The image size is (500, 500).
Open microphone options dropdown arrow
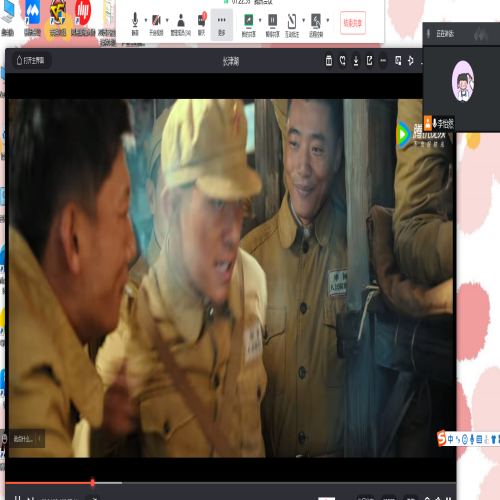click(146, 20)
